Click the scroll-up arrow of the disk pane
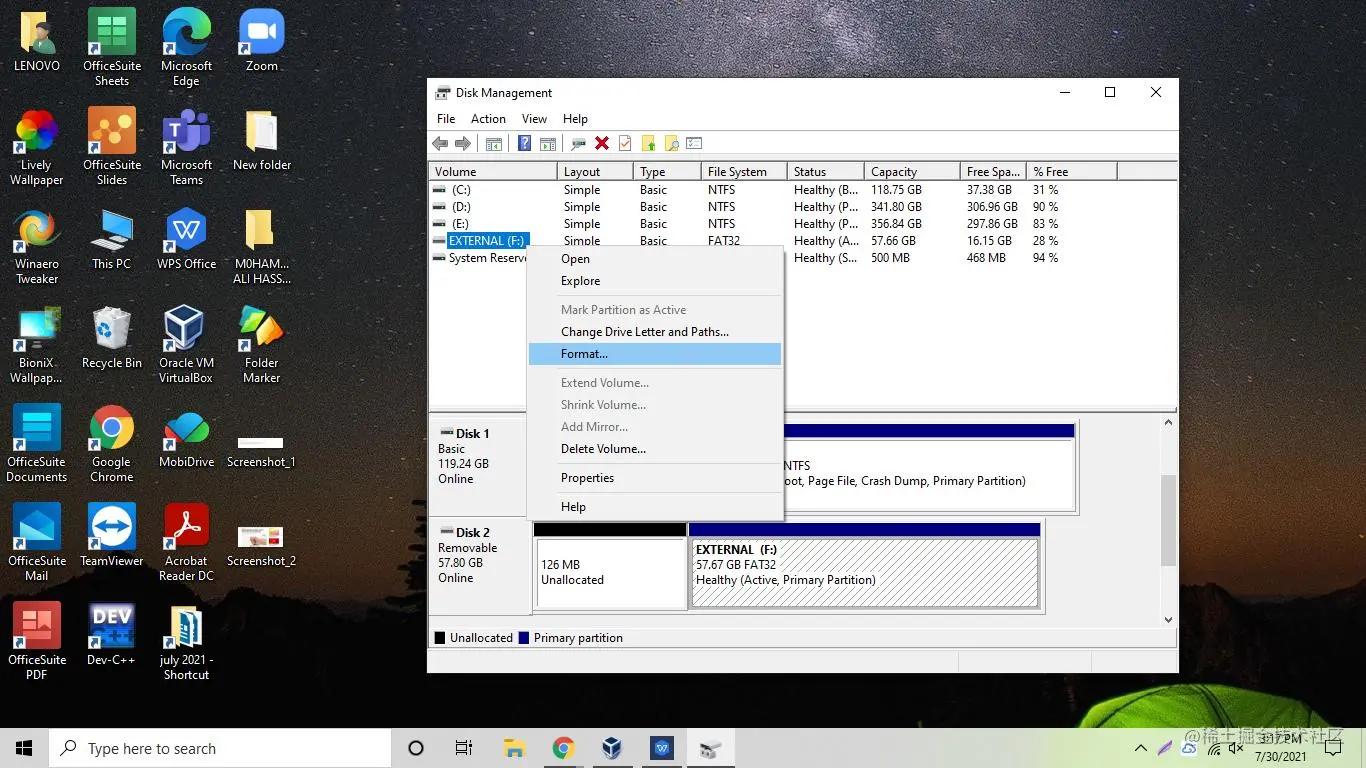This screenshot has height=768, width=1366. (1168, 423)
